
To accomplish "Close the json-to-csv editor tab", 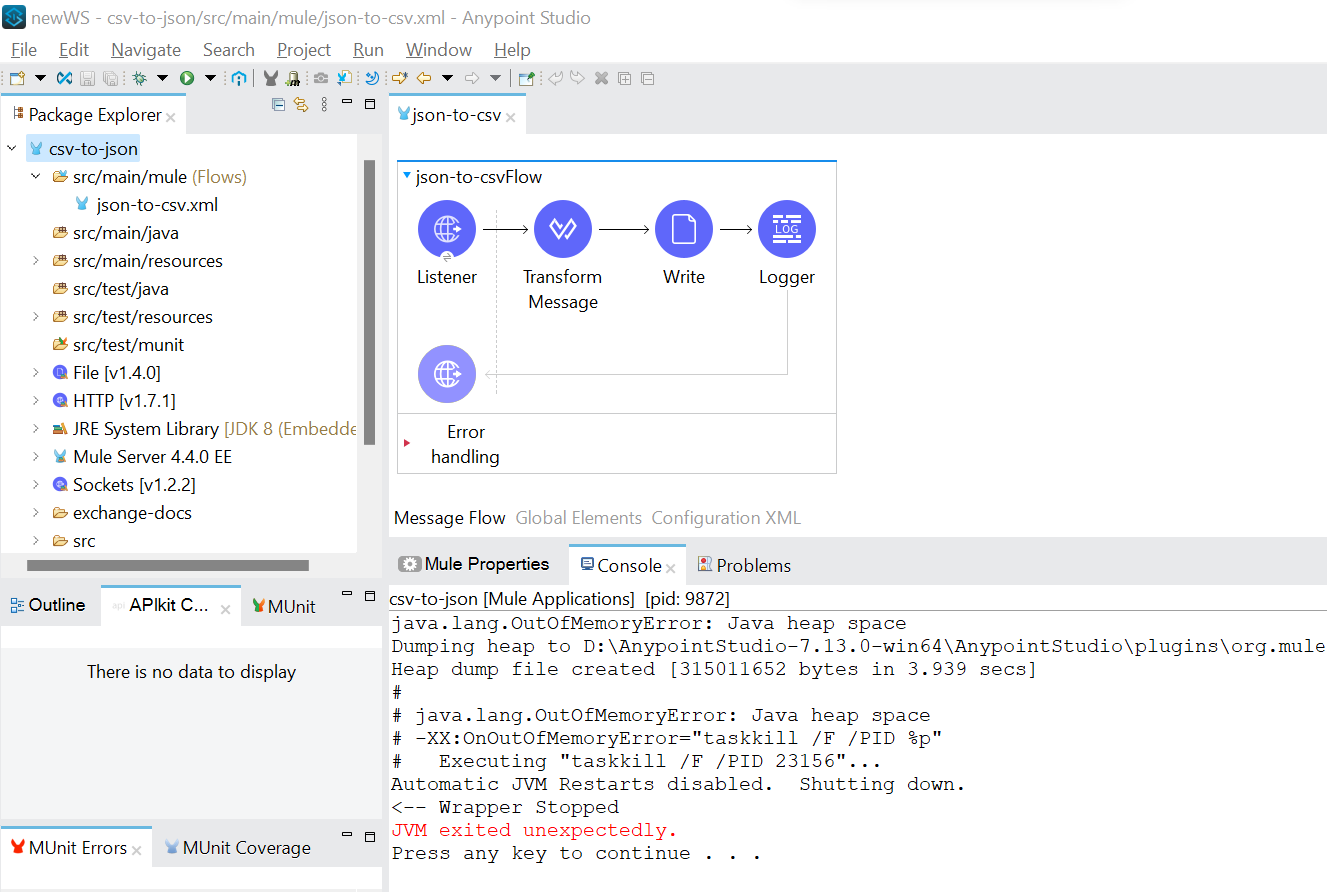I will (x=510, y=117).
